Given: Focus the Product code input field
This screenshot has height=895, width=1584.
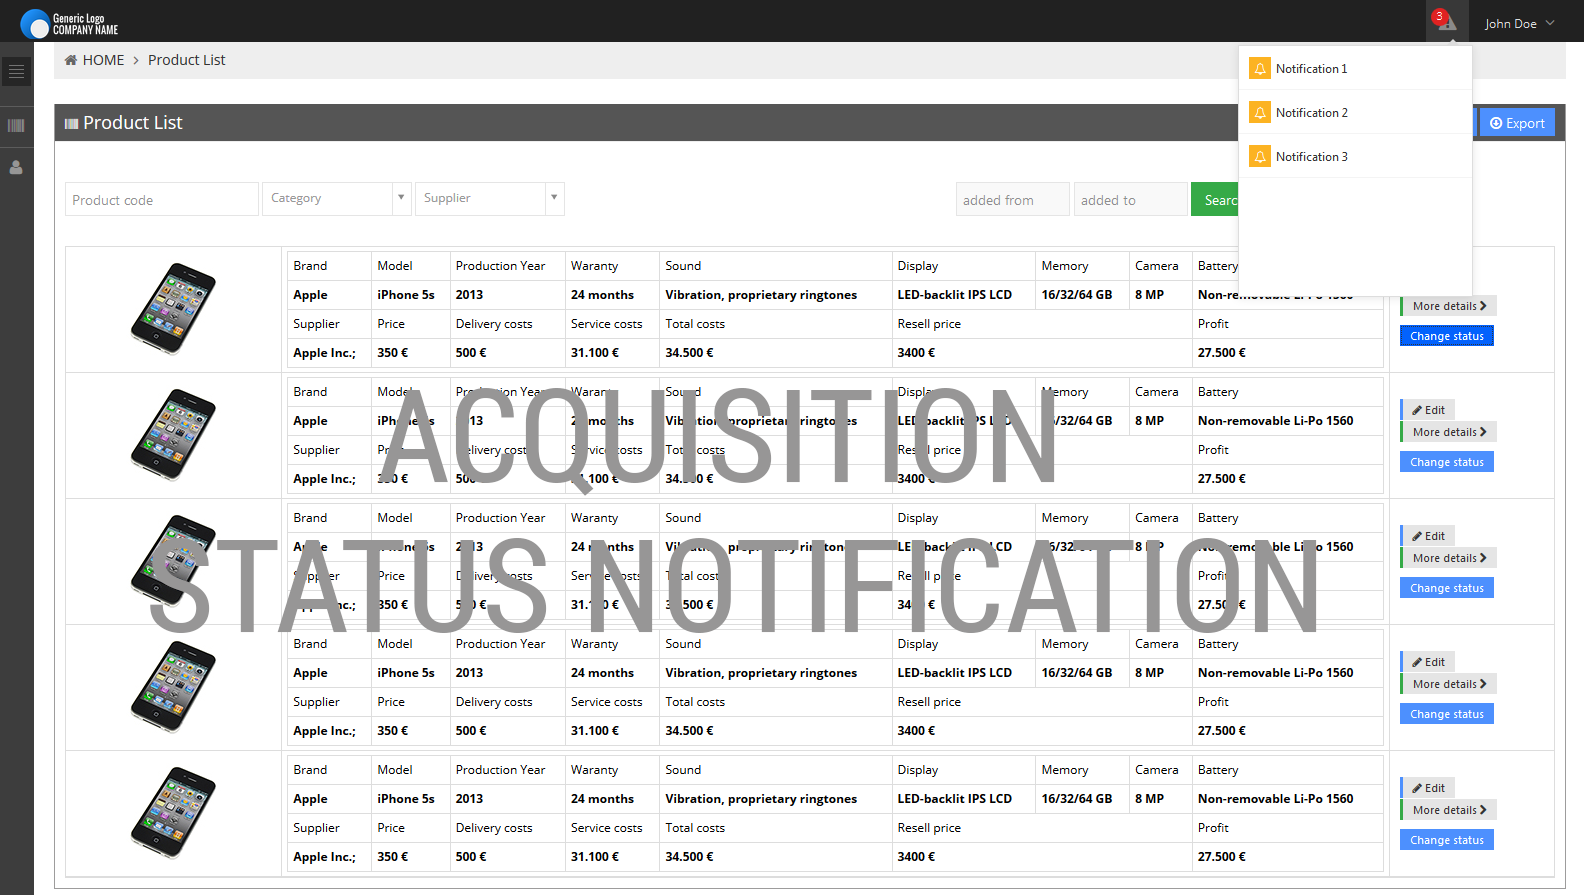Looking at the screenshot, I should [x=162, y=200].
